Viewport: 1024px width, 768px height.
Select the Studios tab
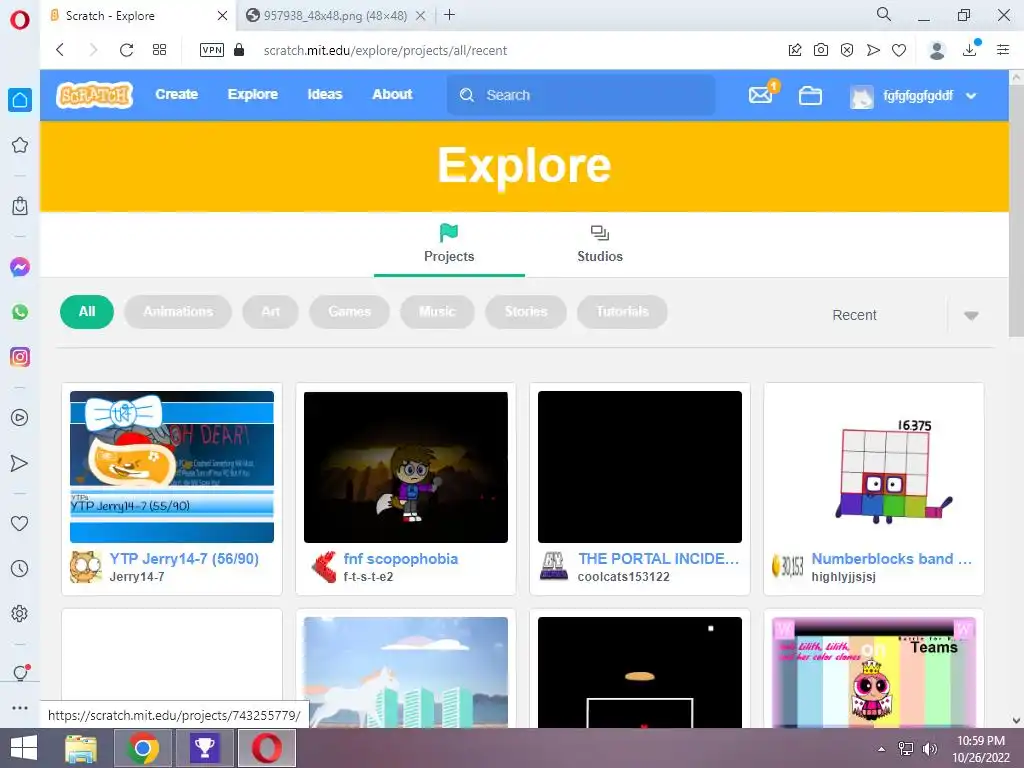coord(600,244)
